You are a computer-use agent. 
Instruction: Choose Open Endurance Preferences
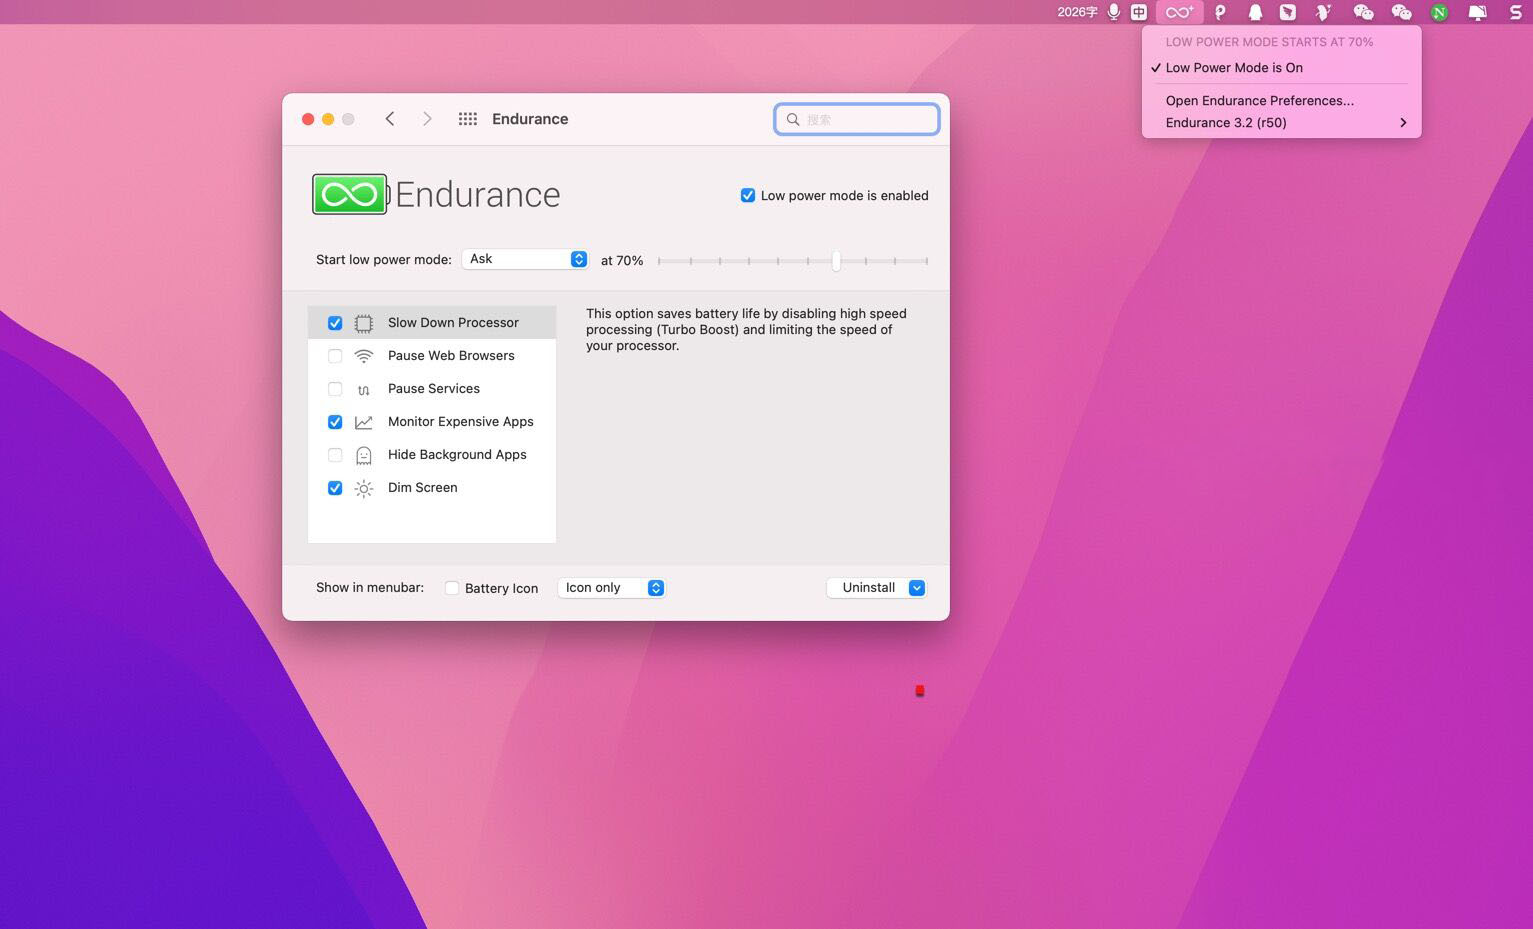pos(1282,101)
